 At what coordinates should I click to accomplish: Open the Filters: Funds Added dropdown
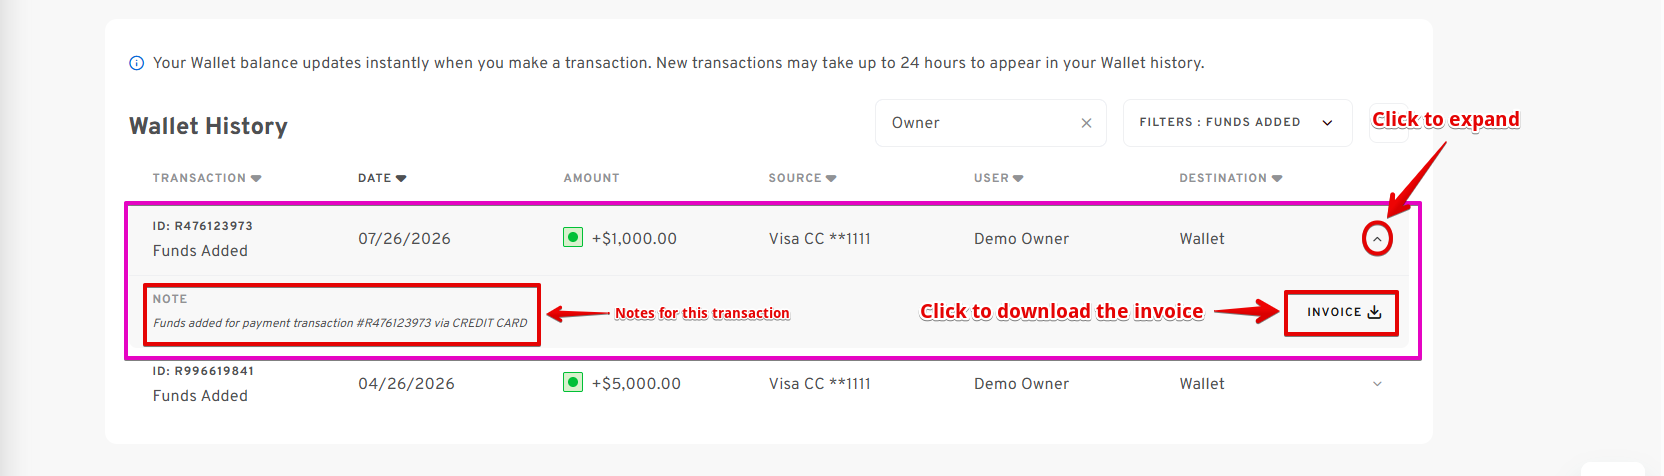pos(1237,123)
